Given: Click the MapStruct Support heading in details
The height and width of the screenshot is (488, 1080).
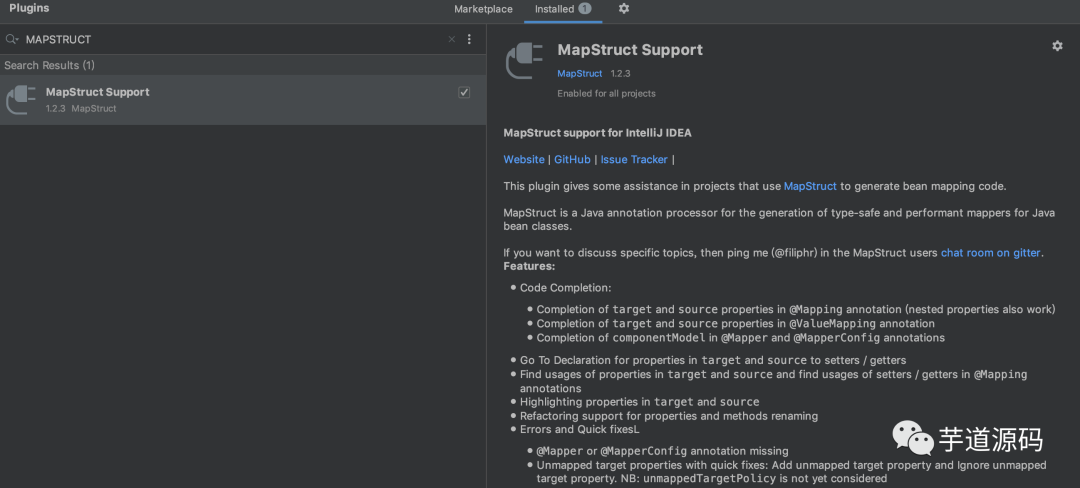Looking at the screenshot, I should click(x=630, y=50).
